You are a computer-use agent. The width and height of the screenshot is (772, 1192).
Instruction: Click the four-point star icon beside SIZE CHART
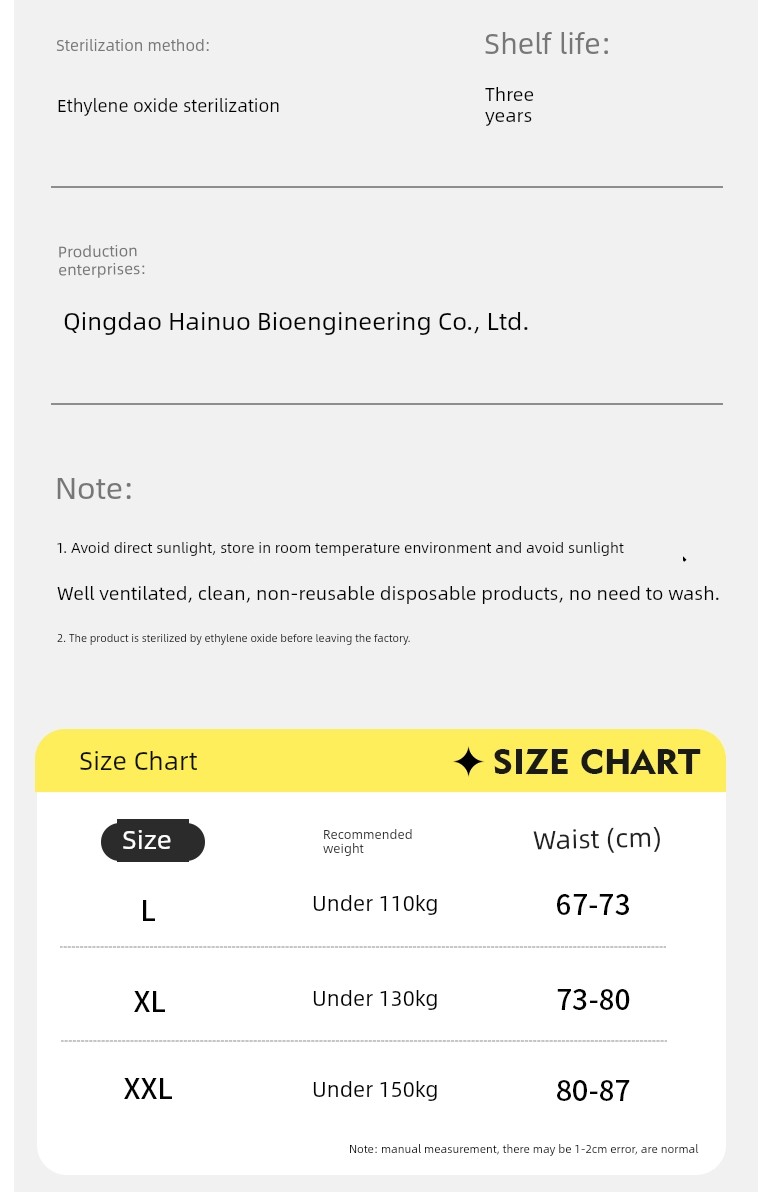click(468, 762)
